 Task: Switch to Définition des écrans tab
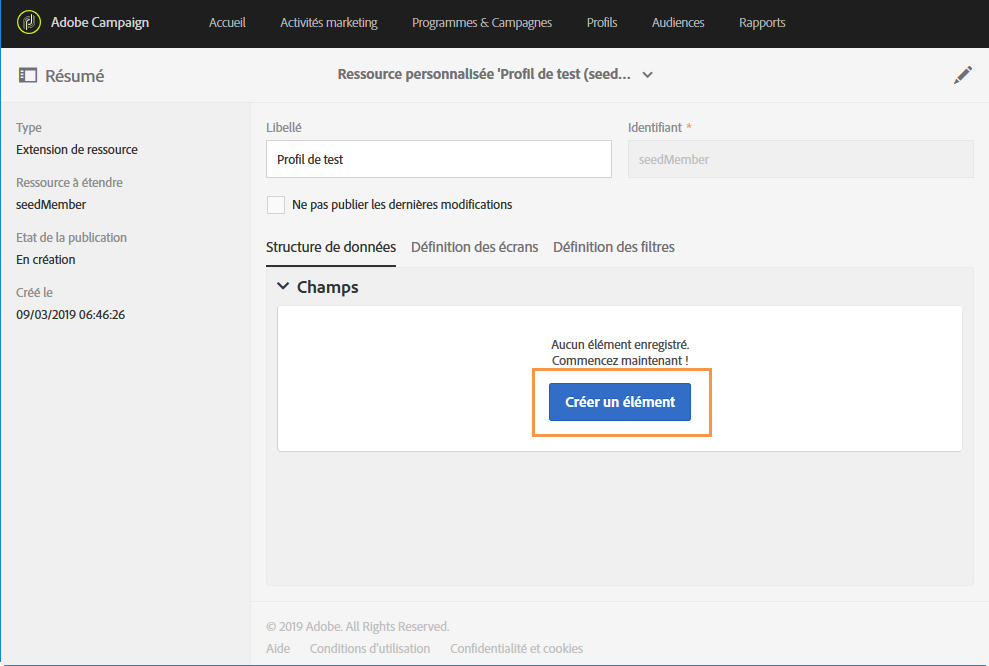coord(474,247)
